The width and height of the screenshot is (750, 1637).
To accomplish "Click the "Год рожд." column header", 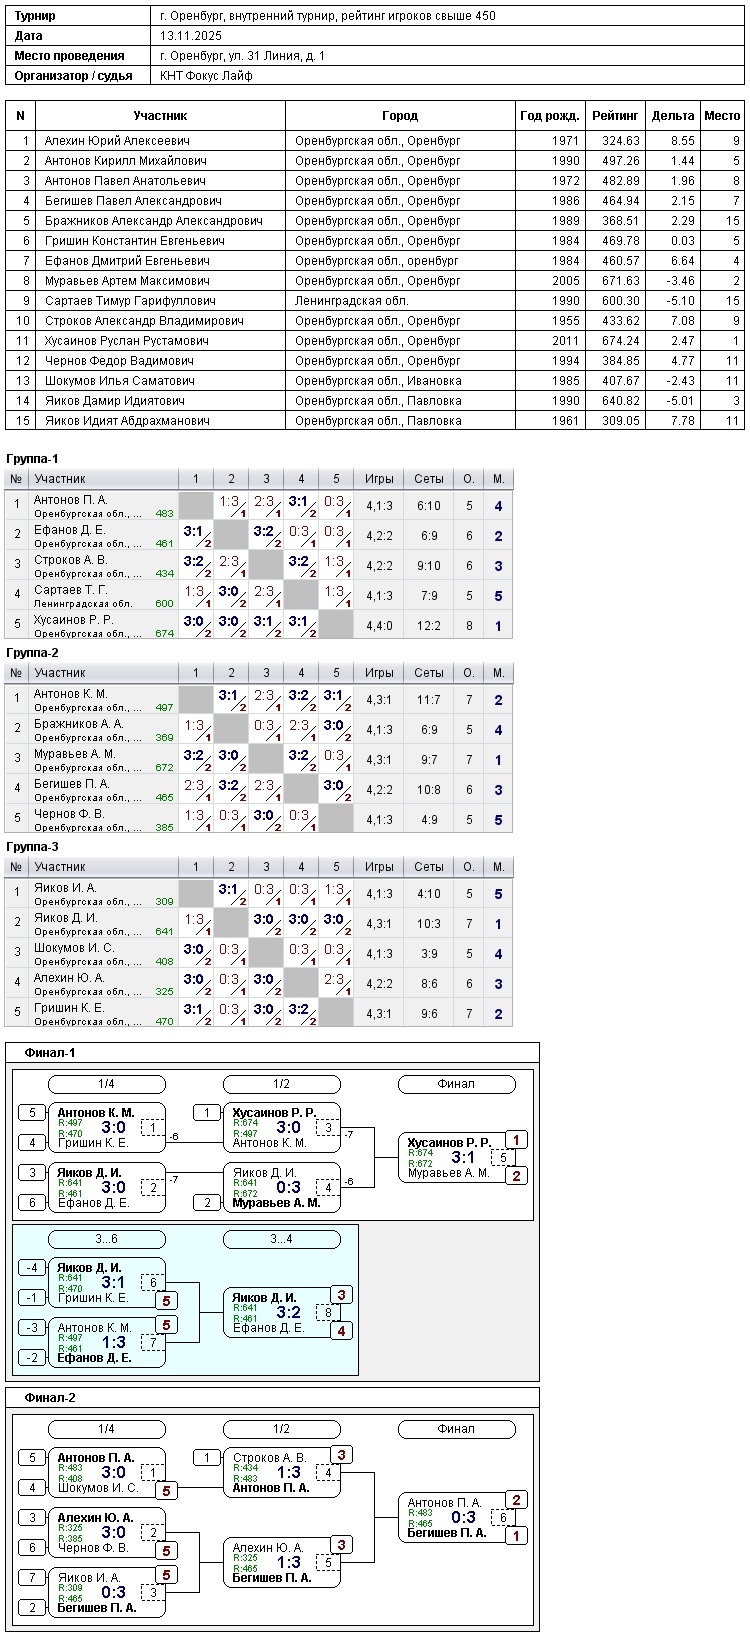I will (548, 116).
